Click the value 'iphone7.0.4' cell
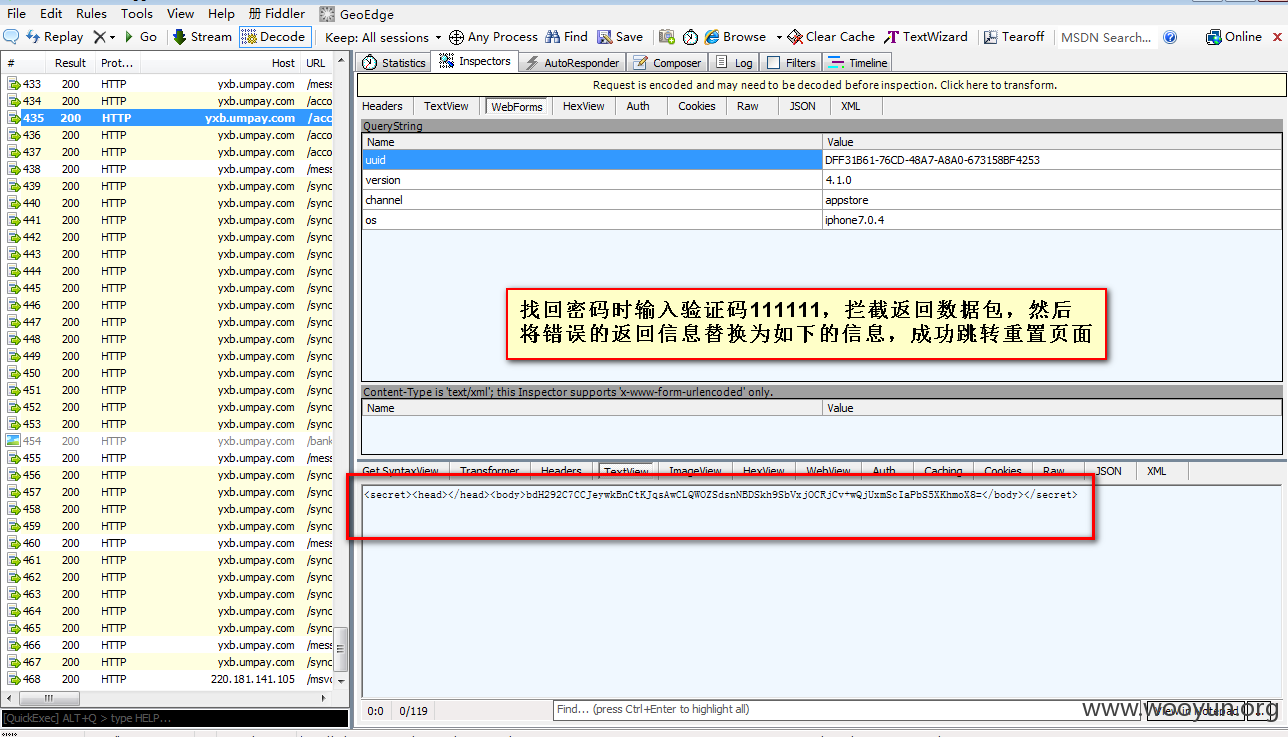This screenshot has width=1288, height=737. [x=1051, y=220]
